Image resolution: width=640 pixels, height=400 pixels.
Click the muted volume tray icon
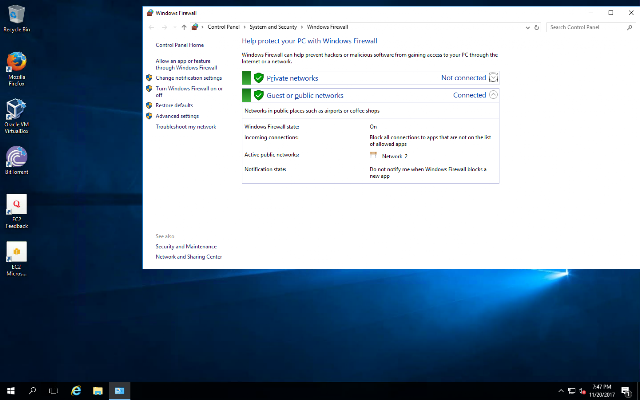point(582,391)
